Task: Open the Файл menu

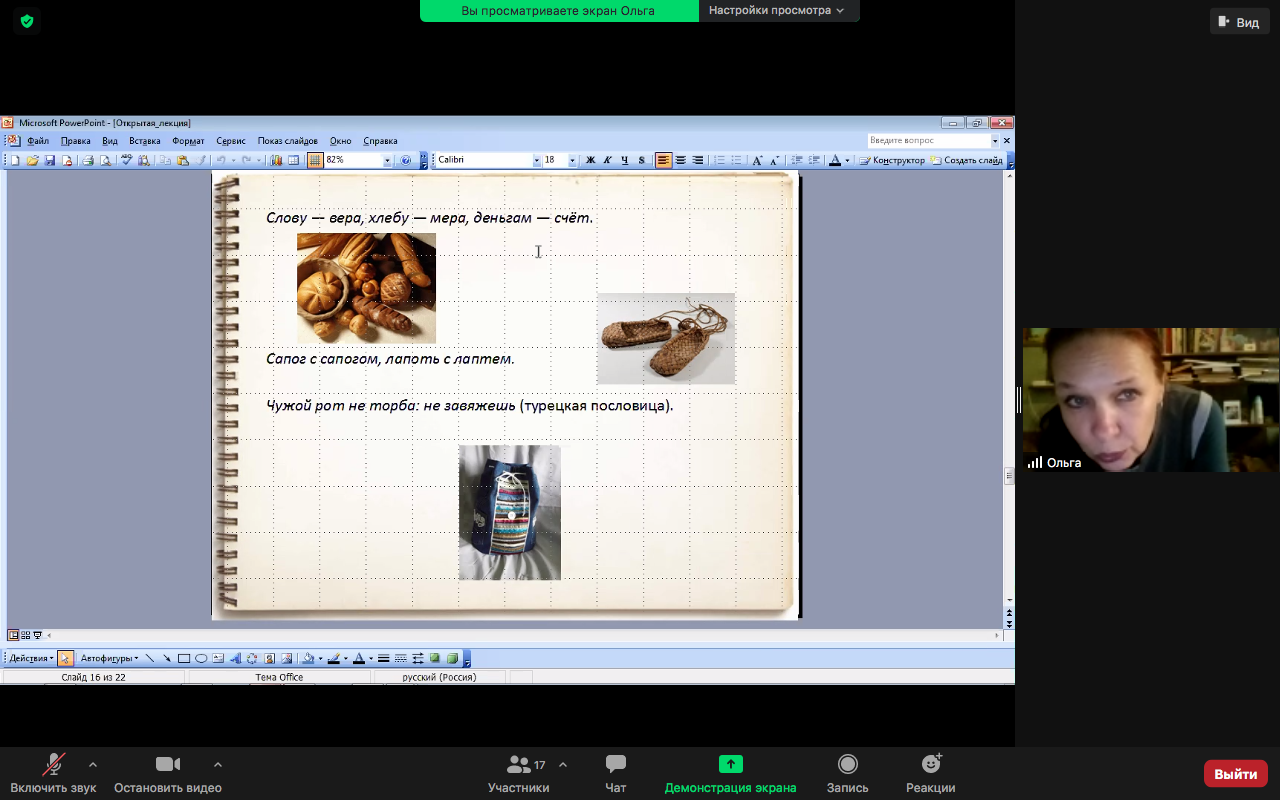Action: pos(38,141)
